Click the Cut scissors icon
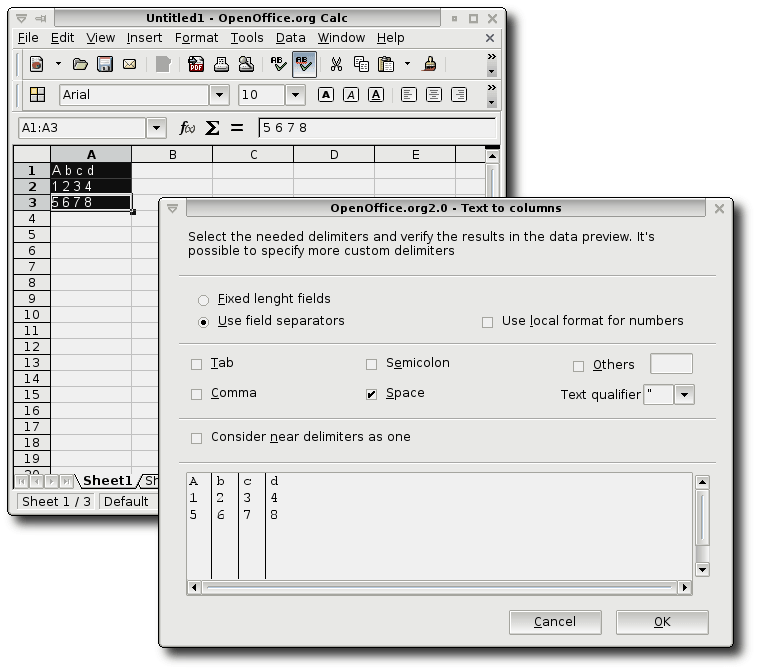This screenshot has height=671, width=757. coord(336,64)
